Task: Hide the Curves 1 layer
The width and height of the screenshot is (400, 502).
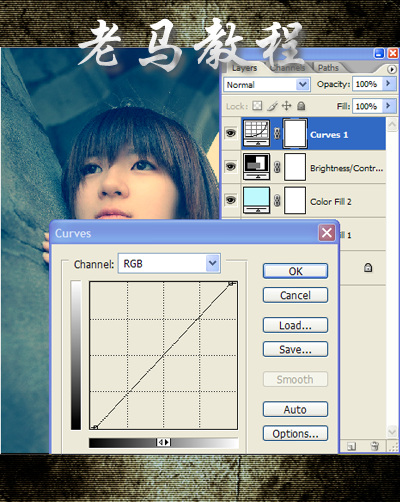Action: (231, 133)
